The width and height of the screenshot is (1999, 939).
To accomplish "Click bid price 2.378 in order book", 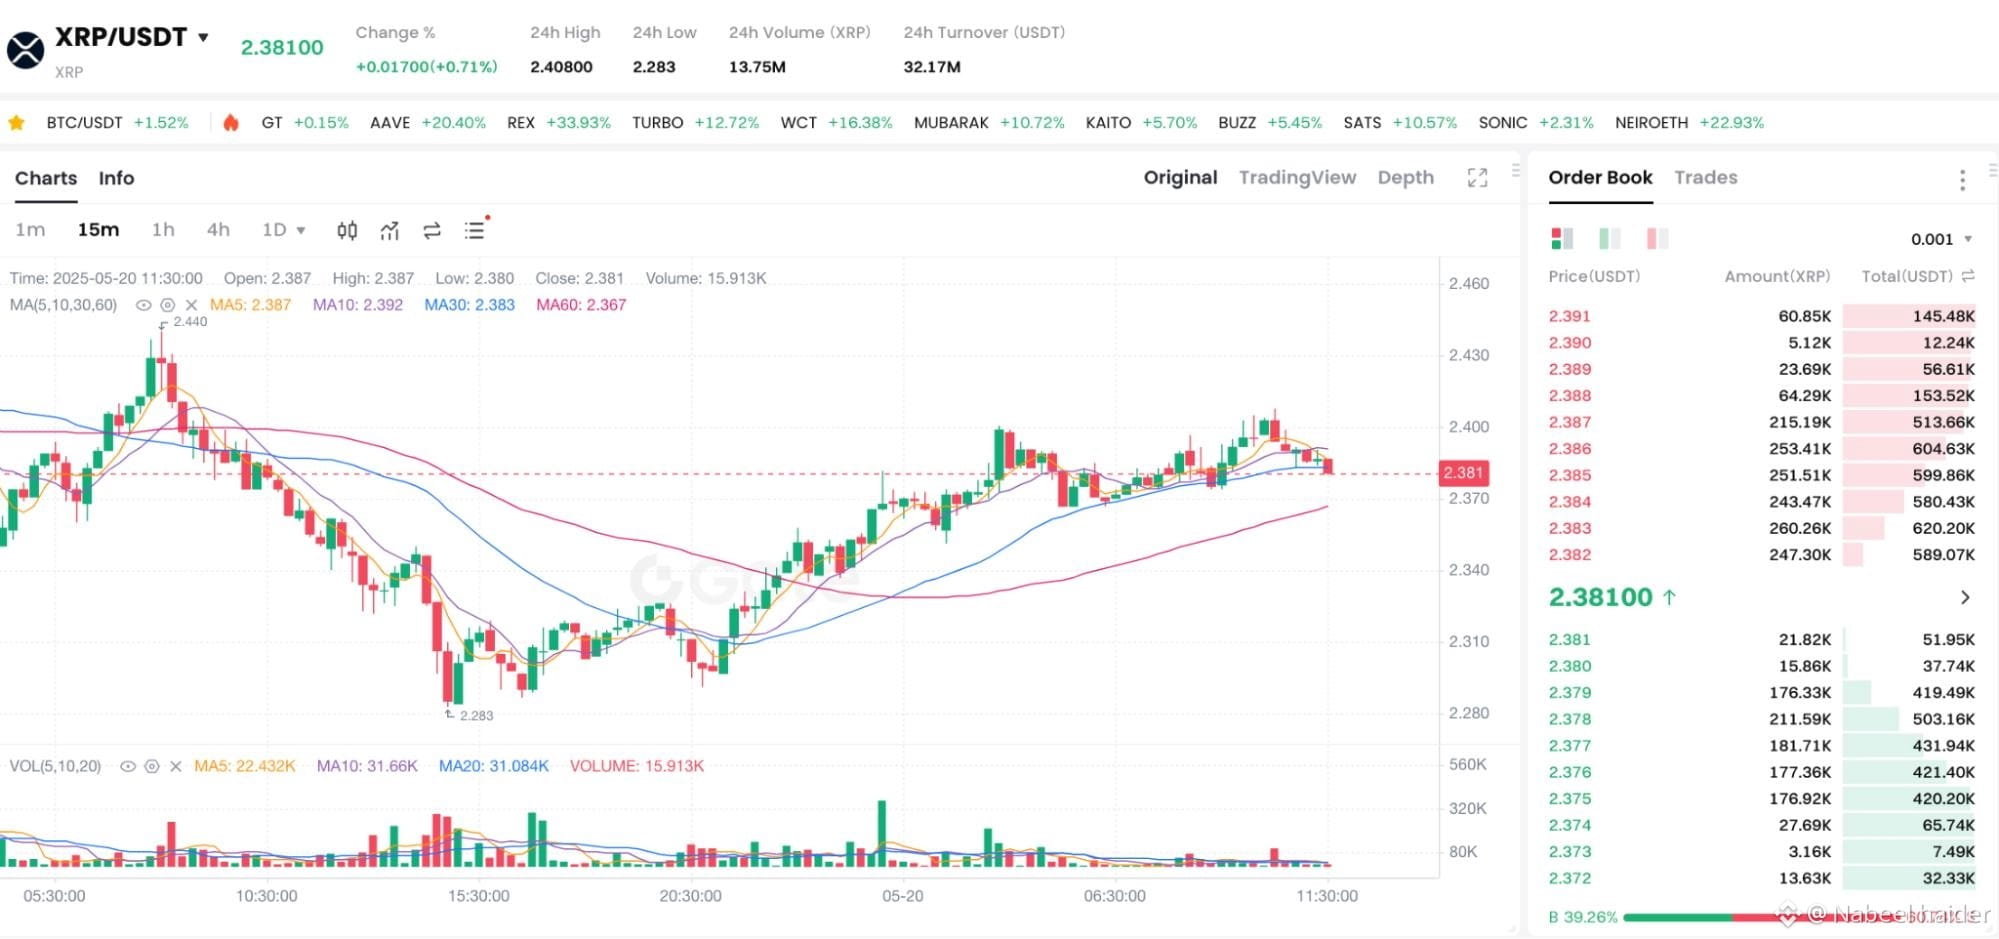I will click(x=1569, y=719).
